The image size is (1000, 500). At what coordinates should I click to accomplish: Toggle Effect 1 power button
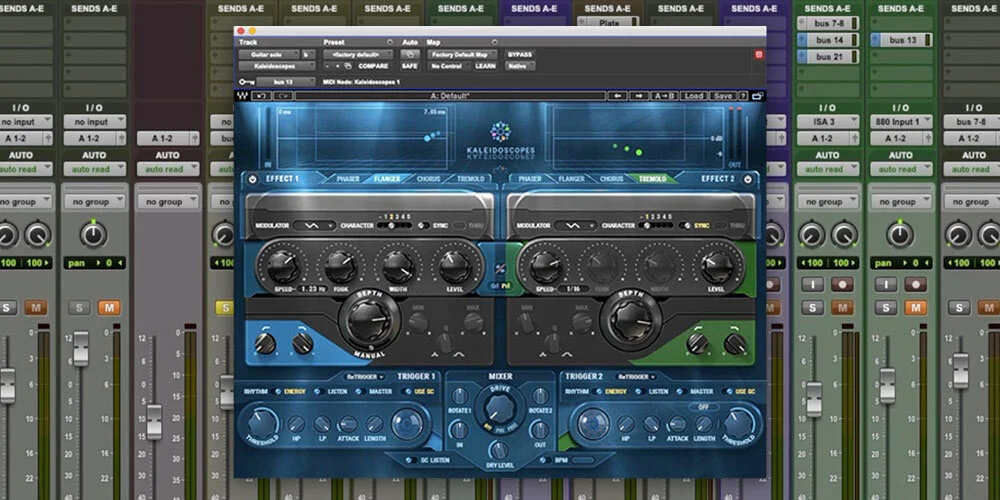[253, 179]
